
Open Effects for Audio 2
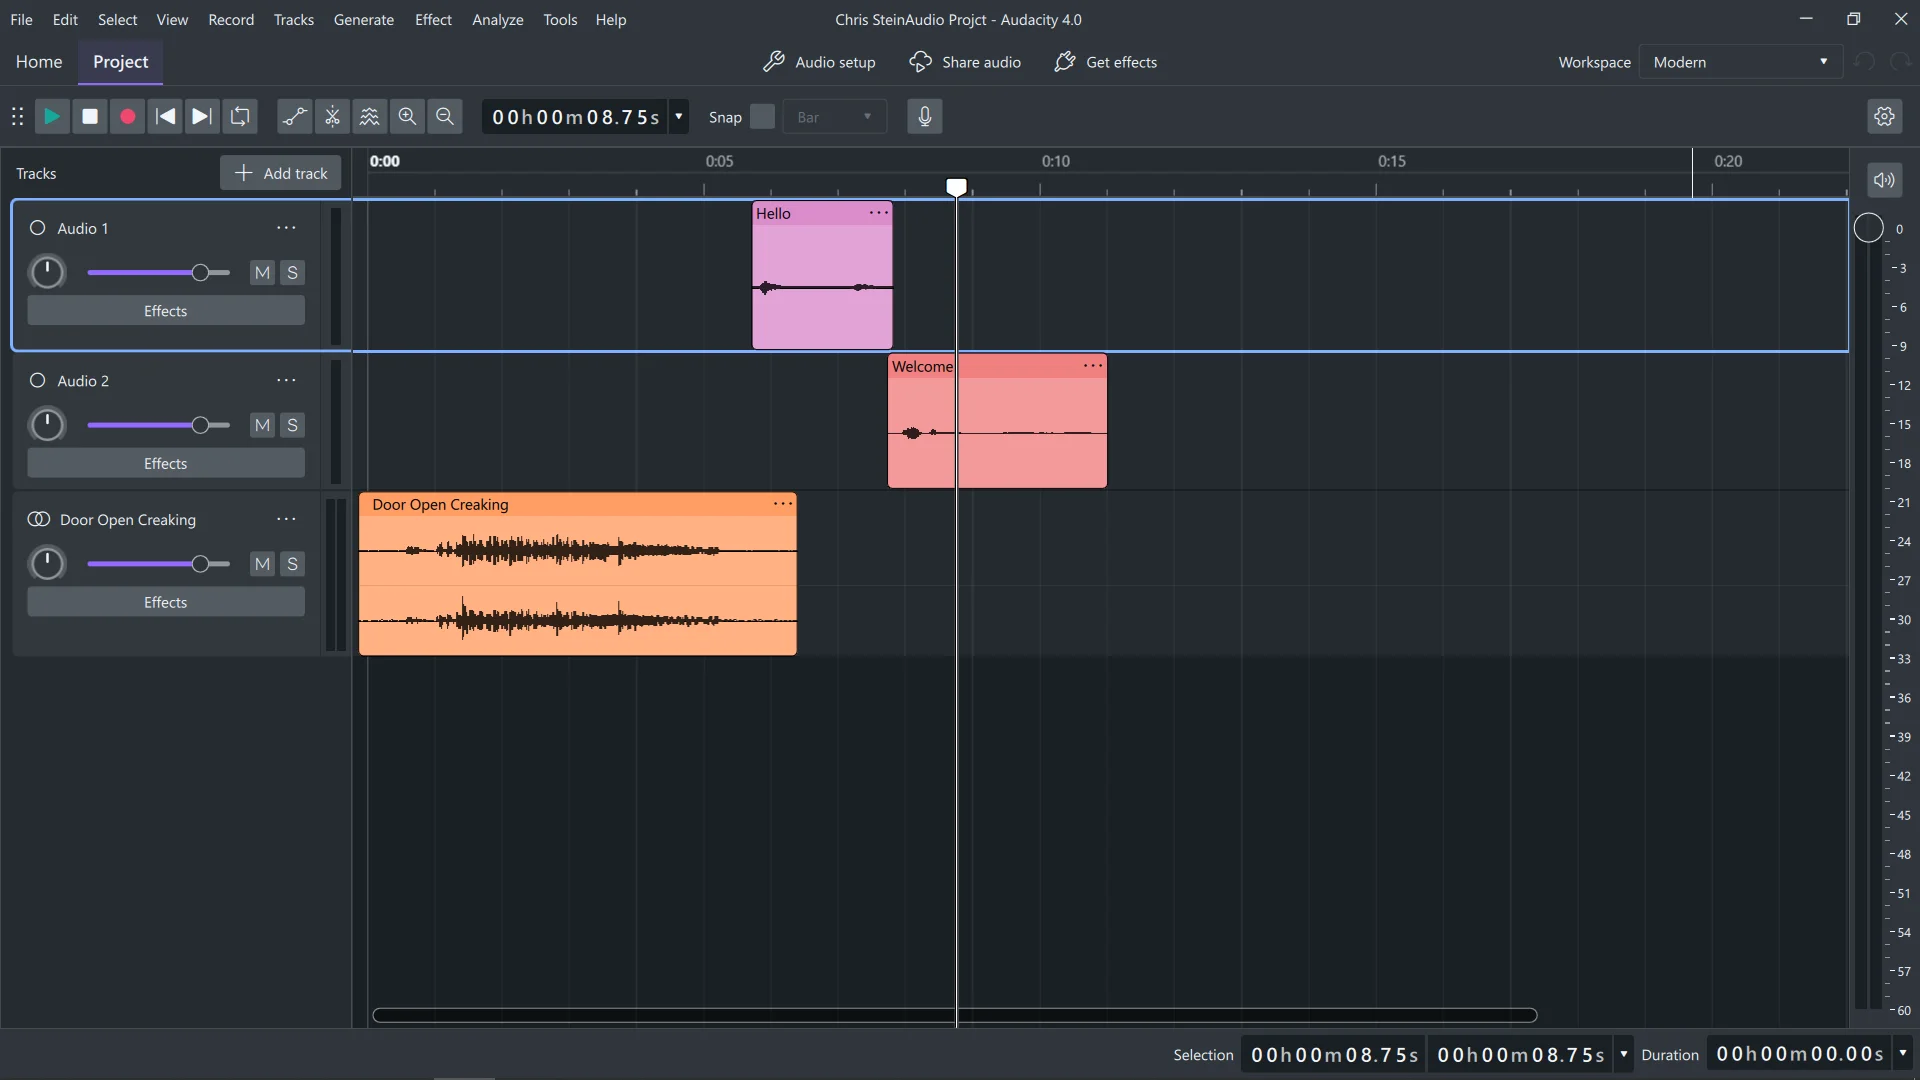coord(166,463)
